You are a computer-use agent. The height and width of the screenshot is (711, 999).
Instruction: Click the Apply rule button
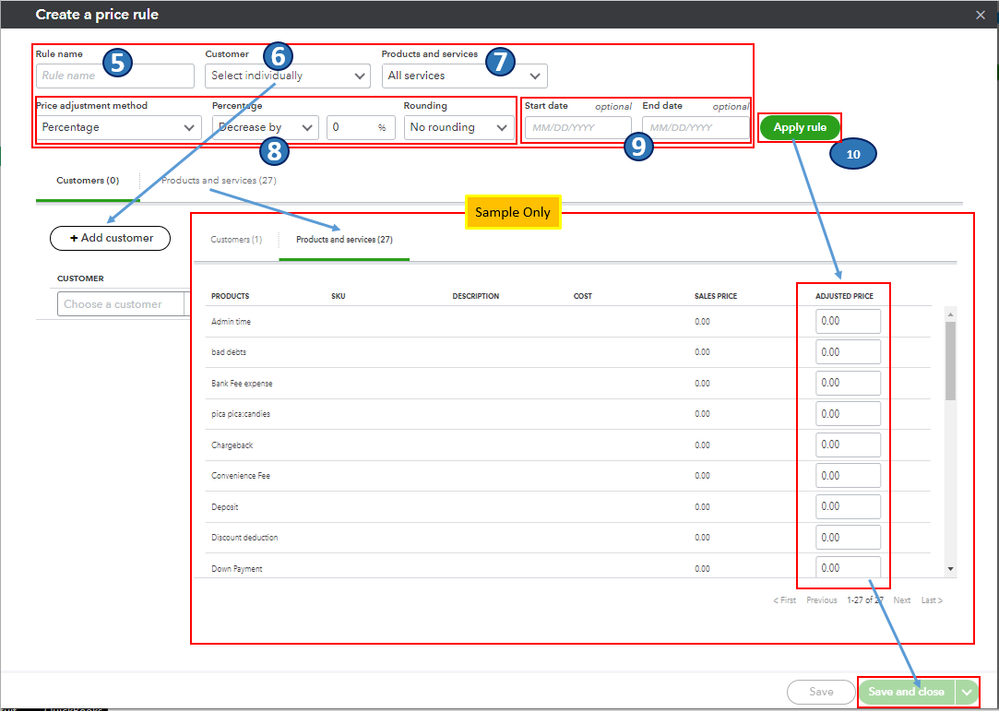click(x=800, y=127)
